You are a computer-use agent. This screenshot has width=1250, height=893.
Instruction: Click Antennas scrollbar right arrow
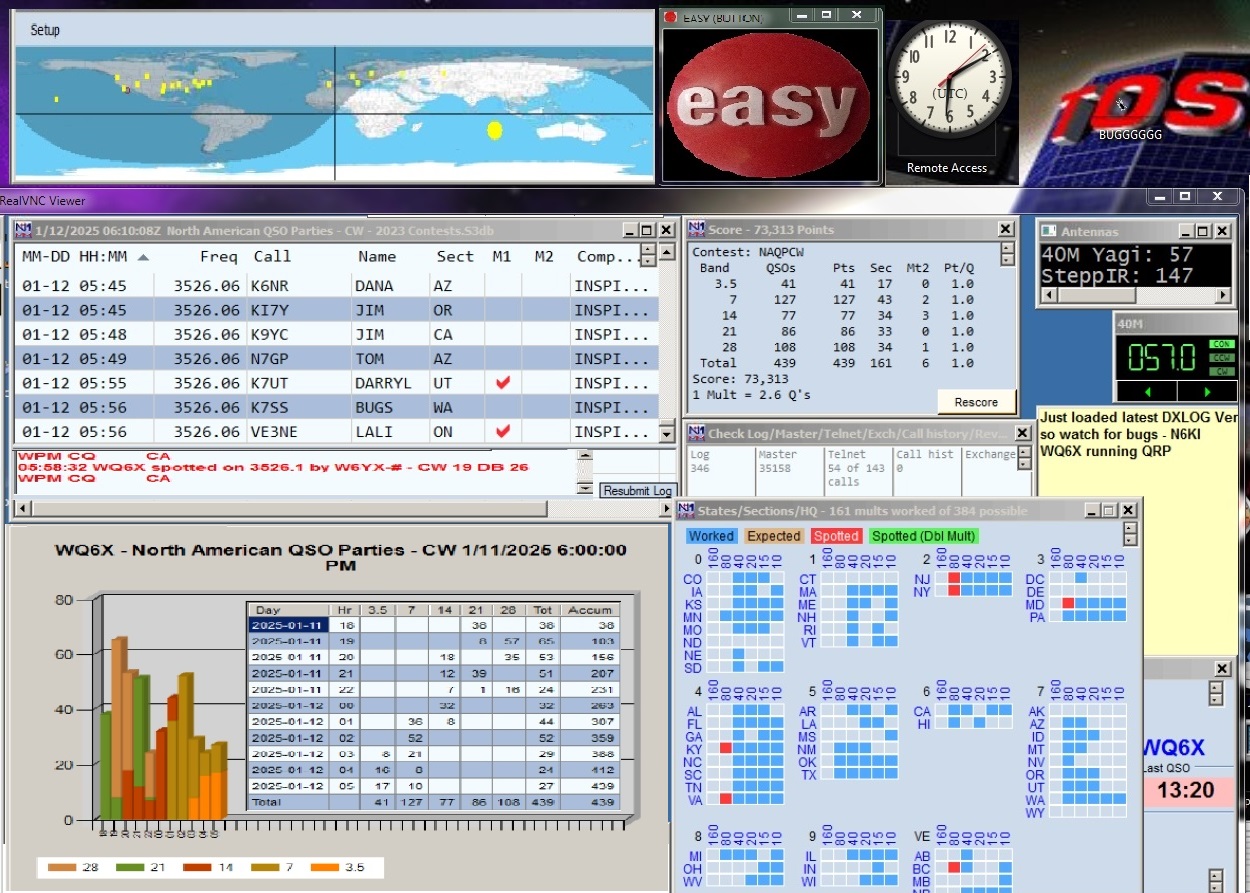point(1224,296)
